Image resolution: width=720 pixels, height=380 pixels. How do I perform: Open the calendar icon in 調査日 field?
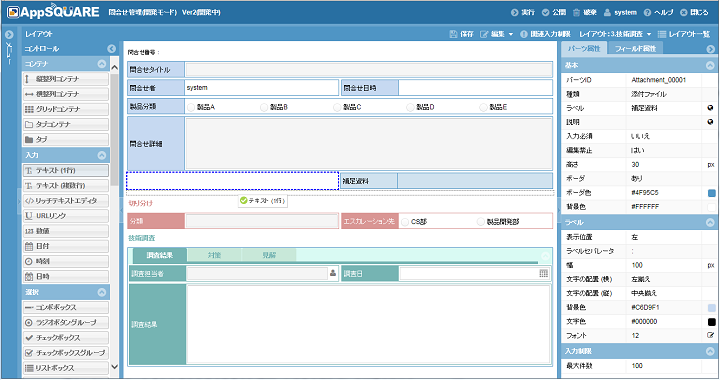point(544,274)
